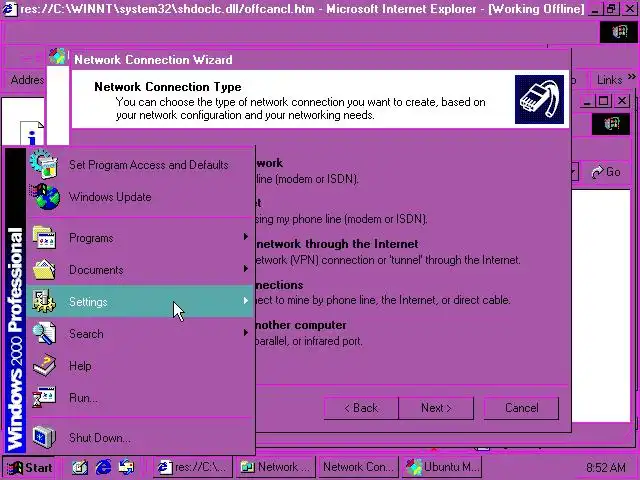The width and height of the screenshot is (640, 480).
Task: Launch Outlook Express from quick launch
Action: coord(127,467)
